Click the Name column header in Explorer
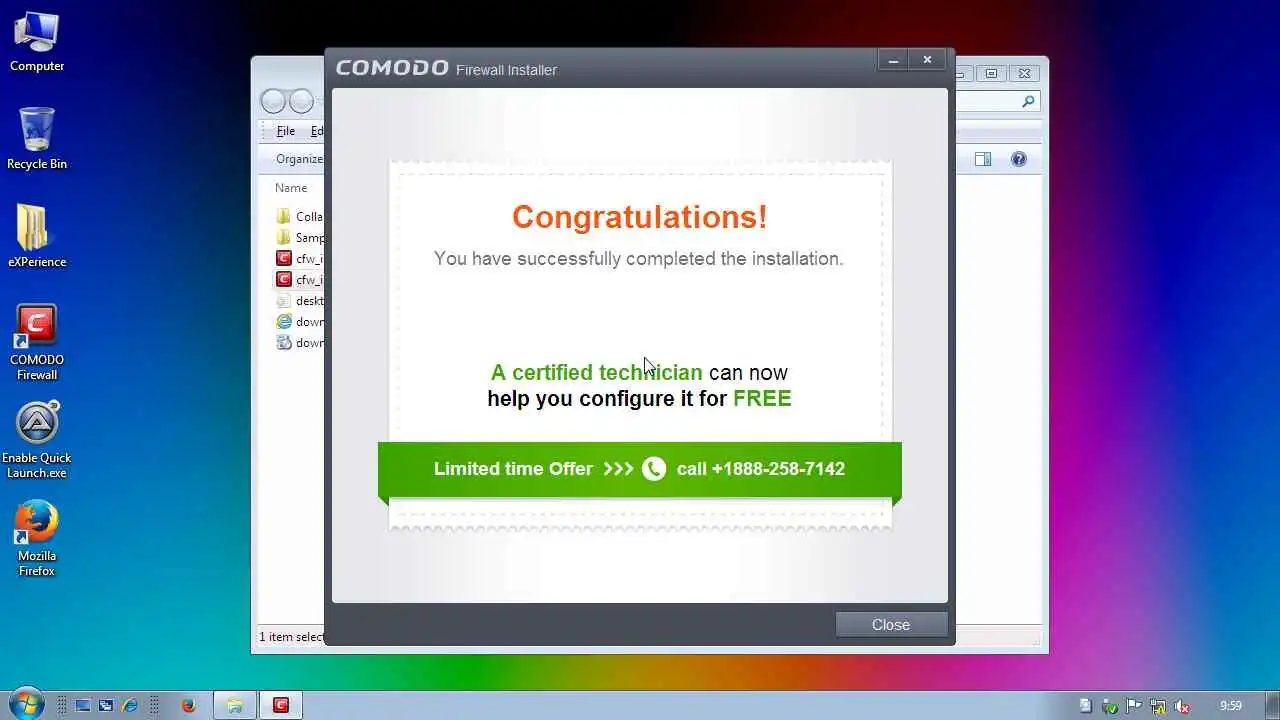This screenshot has height=720, width=1280. pos(291,188)
